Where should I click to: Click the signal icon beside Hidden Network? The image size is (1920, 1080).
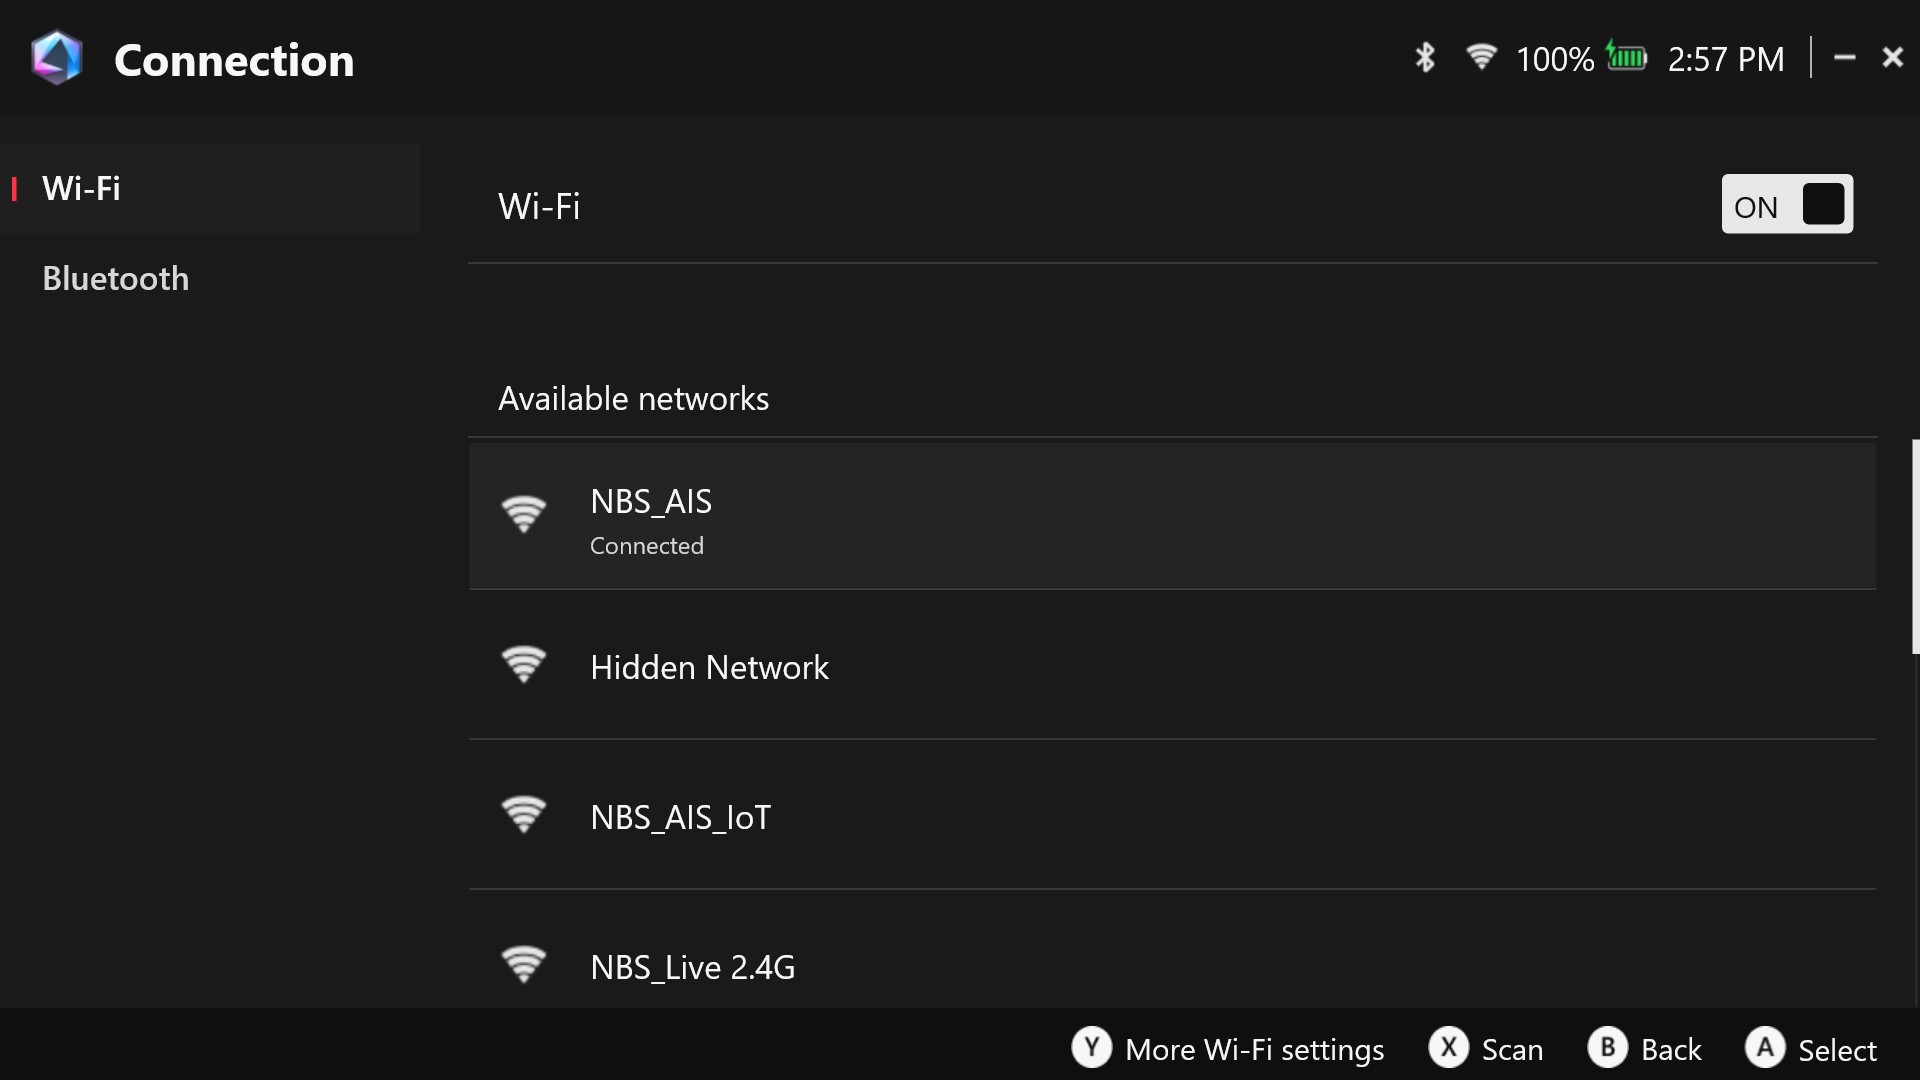coord(523,665)
